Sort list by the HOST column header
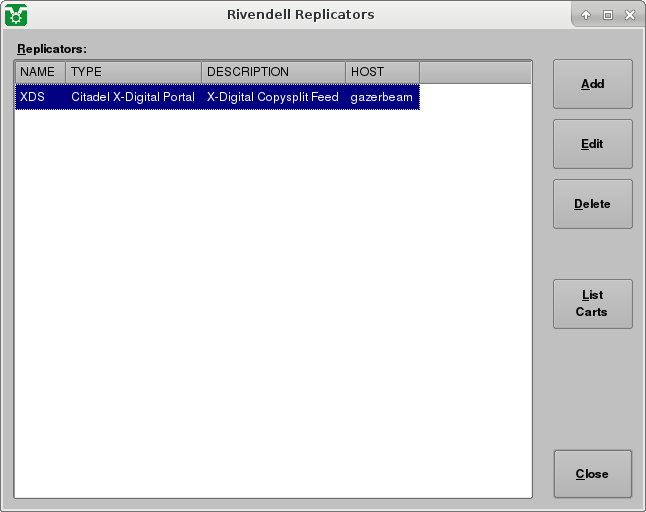This screenshot has width=646, height=512. click(x=382, y=72)
